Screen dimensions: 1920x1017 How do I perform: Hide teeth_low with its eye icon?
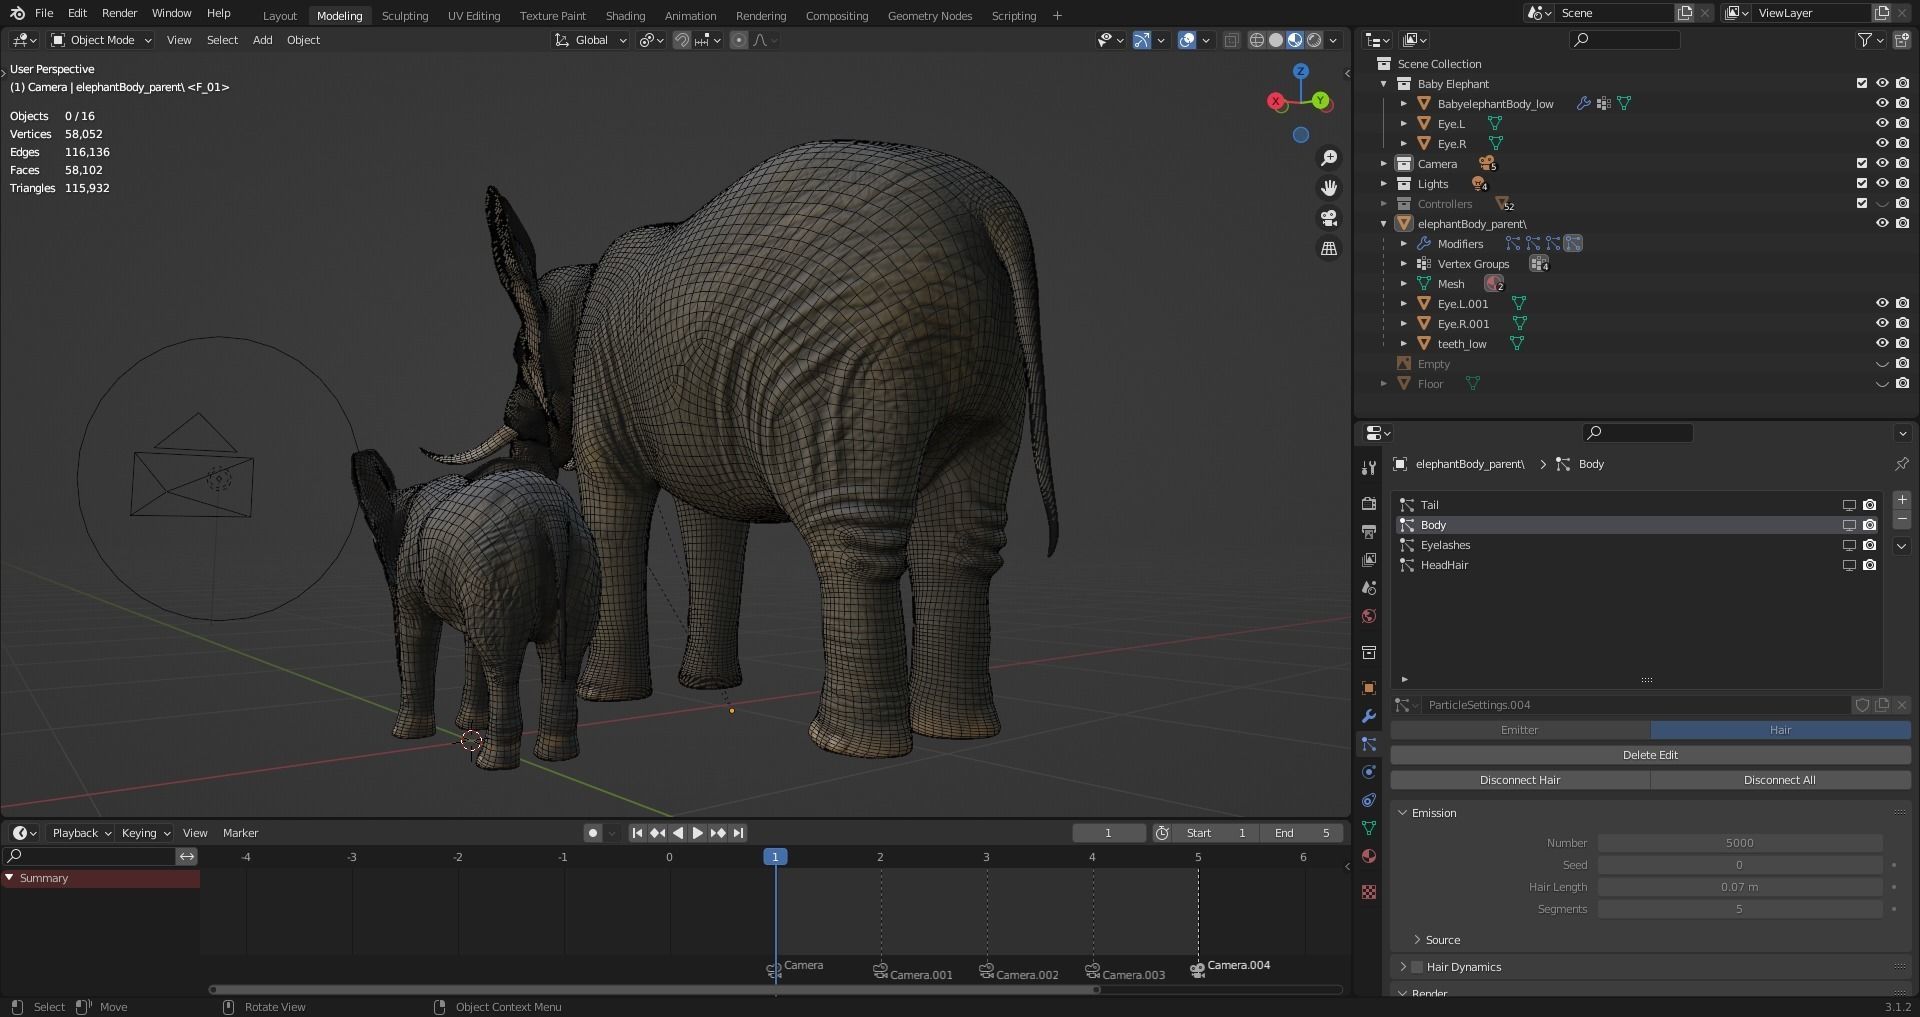(x=1882, y=344)
